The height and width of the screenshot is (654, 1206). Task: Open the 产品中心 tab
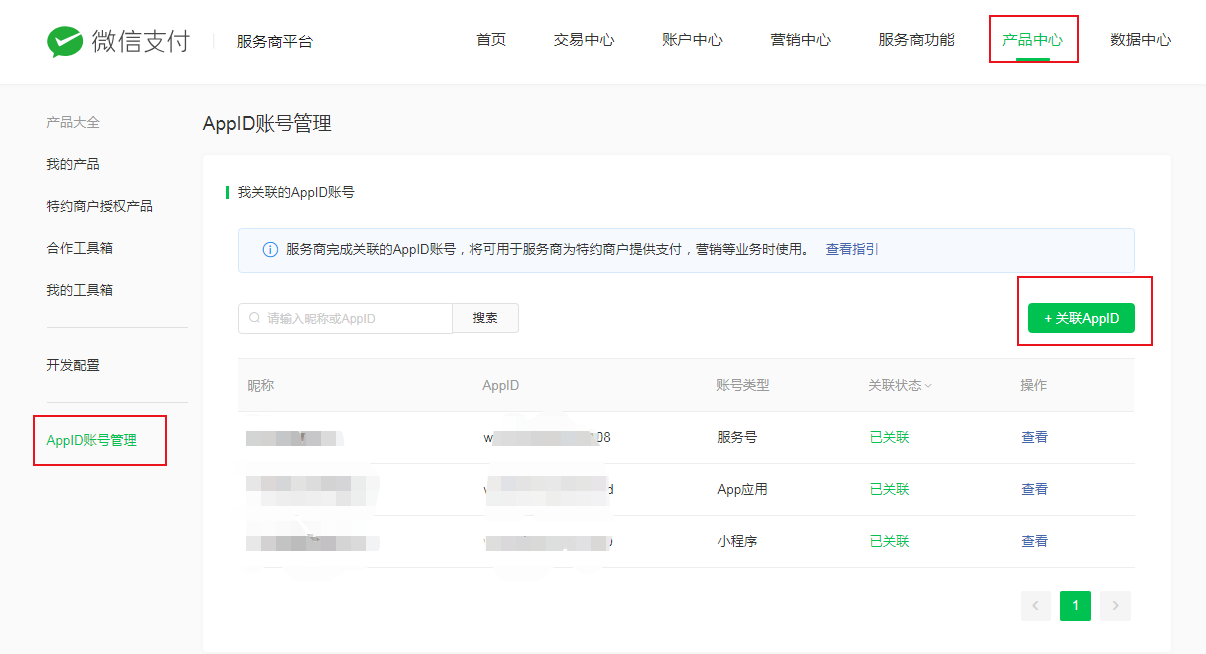(1032, 40)
